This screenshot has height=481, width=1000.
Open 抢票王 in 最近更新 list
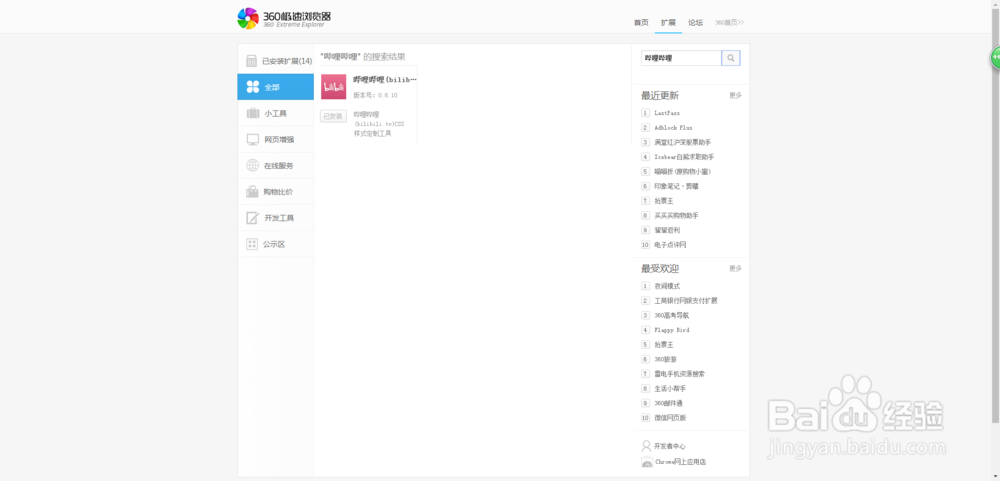(x=664, y=201)
